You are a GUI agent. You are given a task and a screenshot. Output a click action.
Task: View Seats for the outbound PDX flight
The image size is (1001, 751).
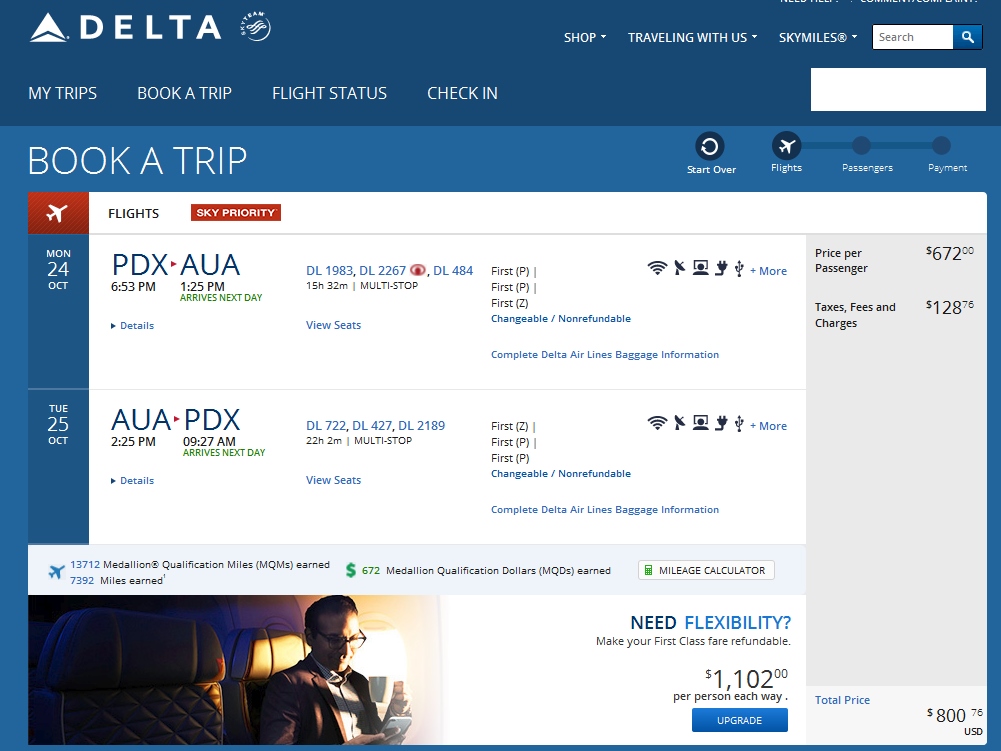click(333, 325)
